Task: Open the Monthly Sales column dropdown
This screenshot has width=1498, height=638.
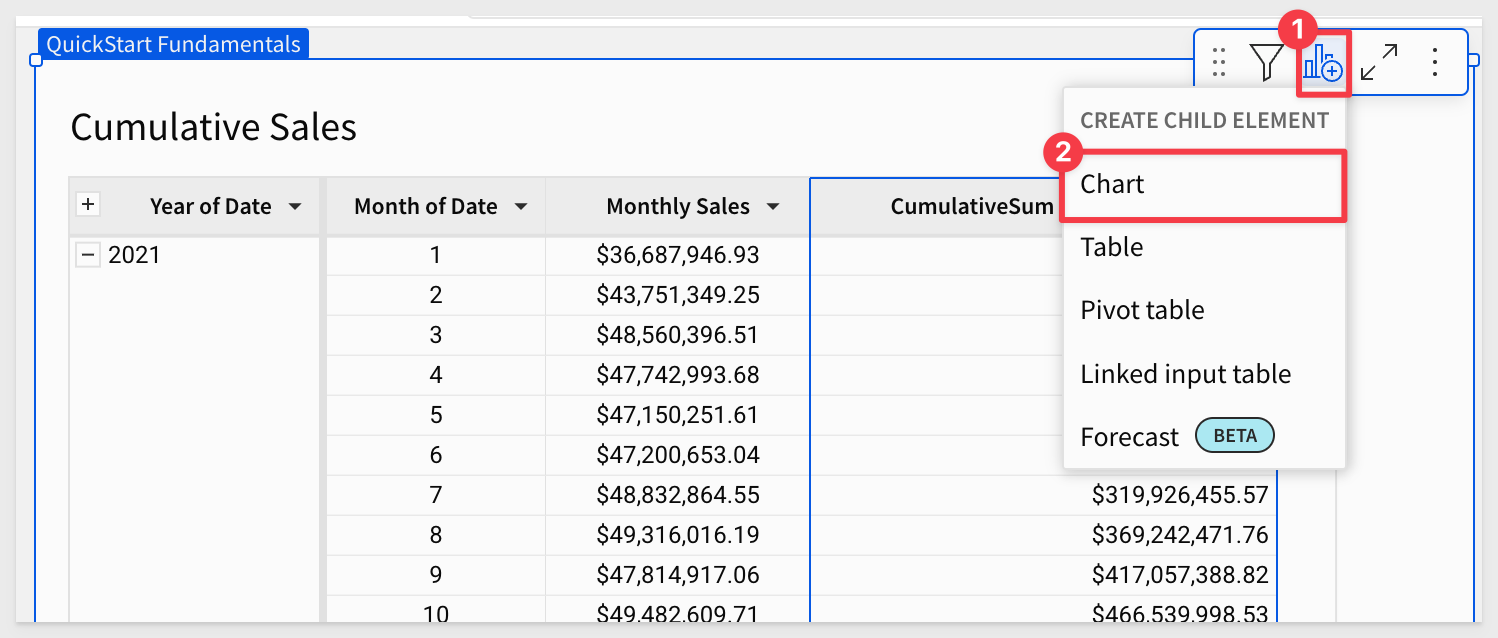Action: [773, 207]
